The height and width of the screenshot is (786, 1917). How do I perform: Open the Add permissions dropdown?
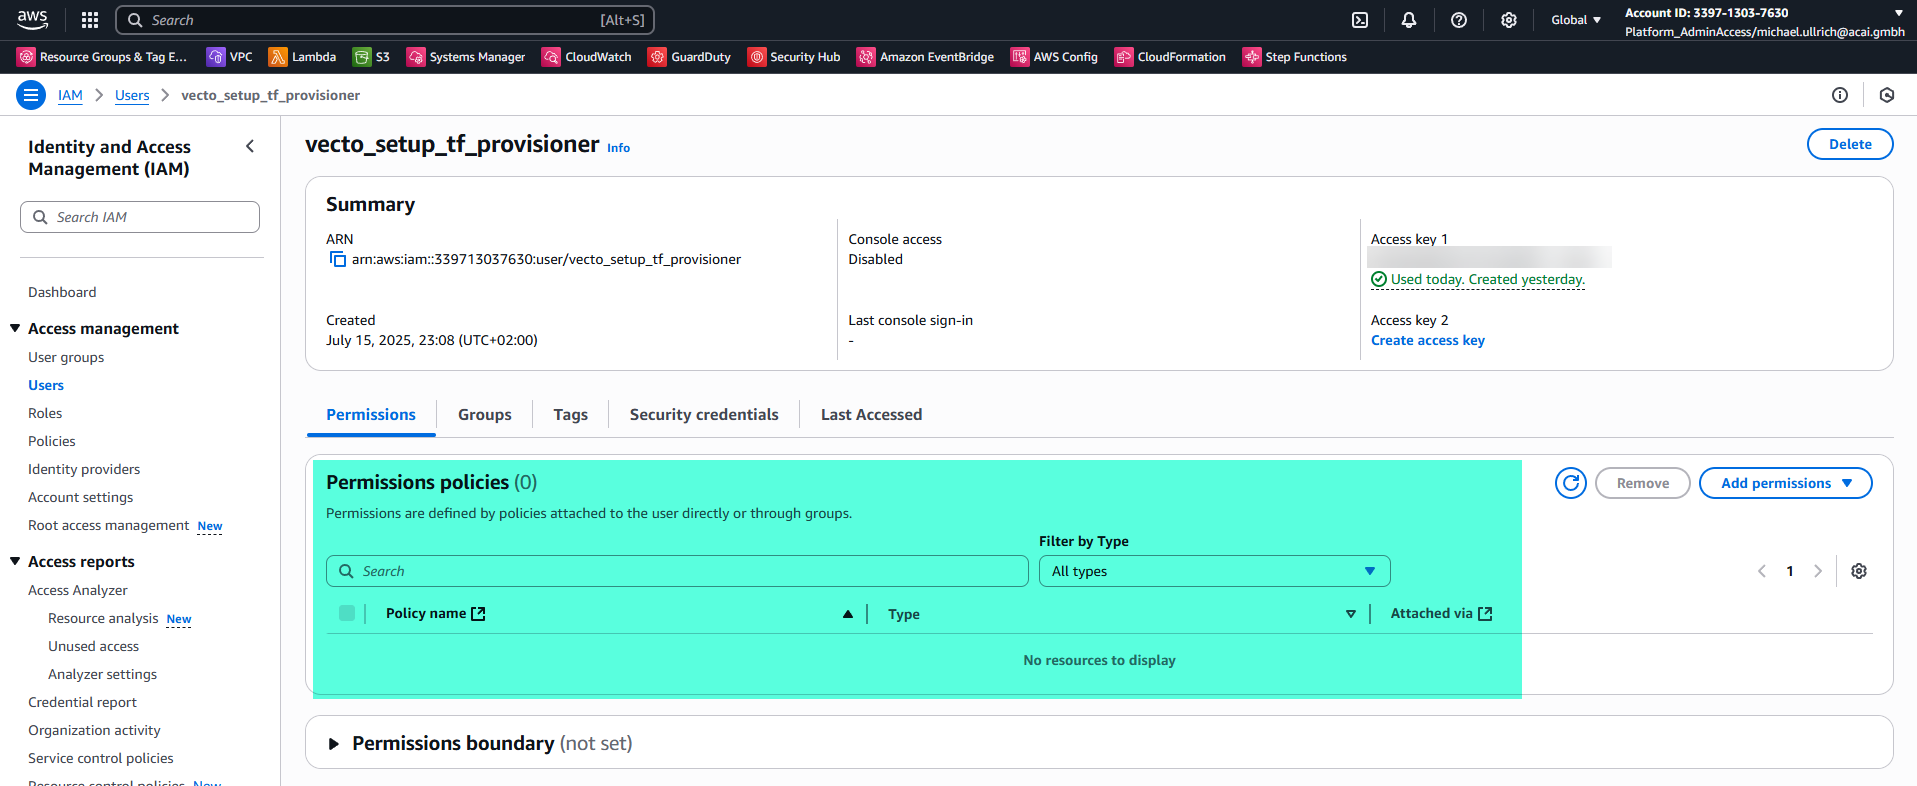(x=1785, y=483)
